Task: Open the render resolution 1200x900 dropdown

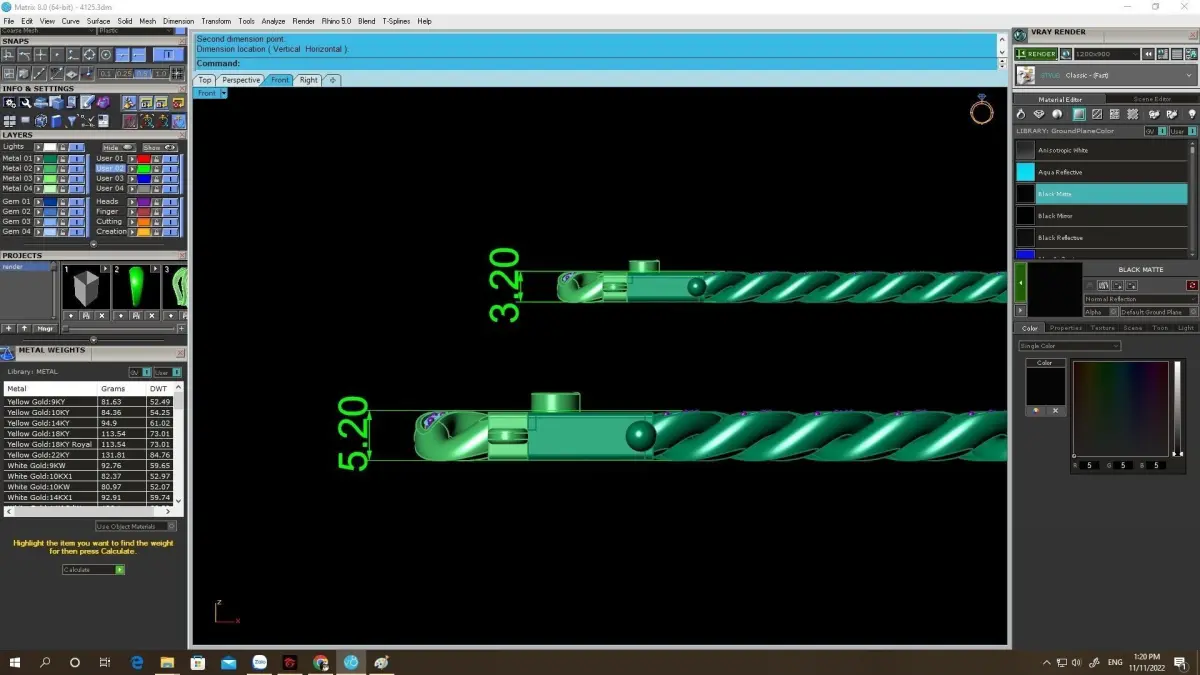Action: [x=1106, y=54]
